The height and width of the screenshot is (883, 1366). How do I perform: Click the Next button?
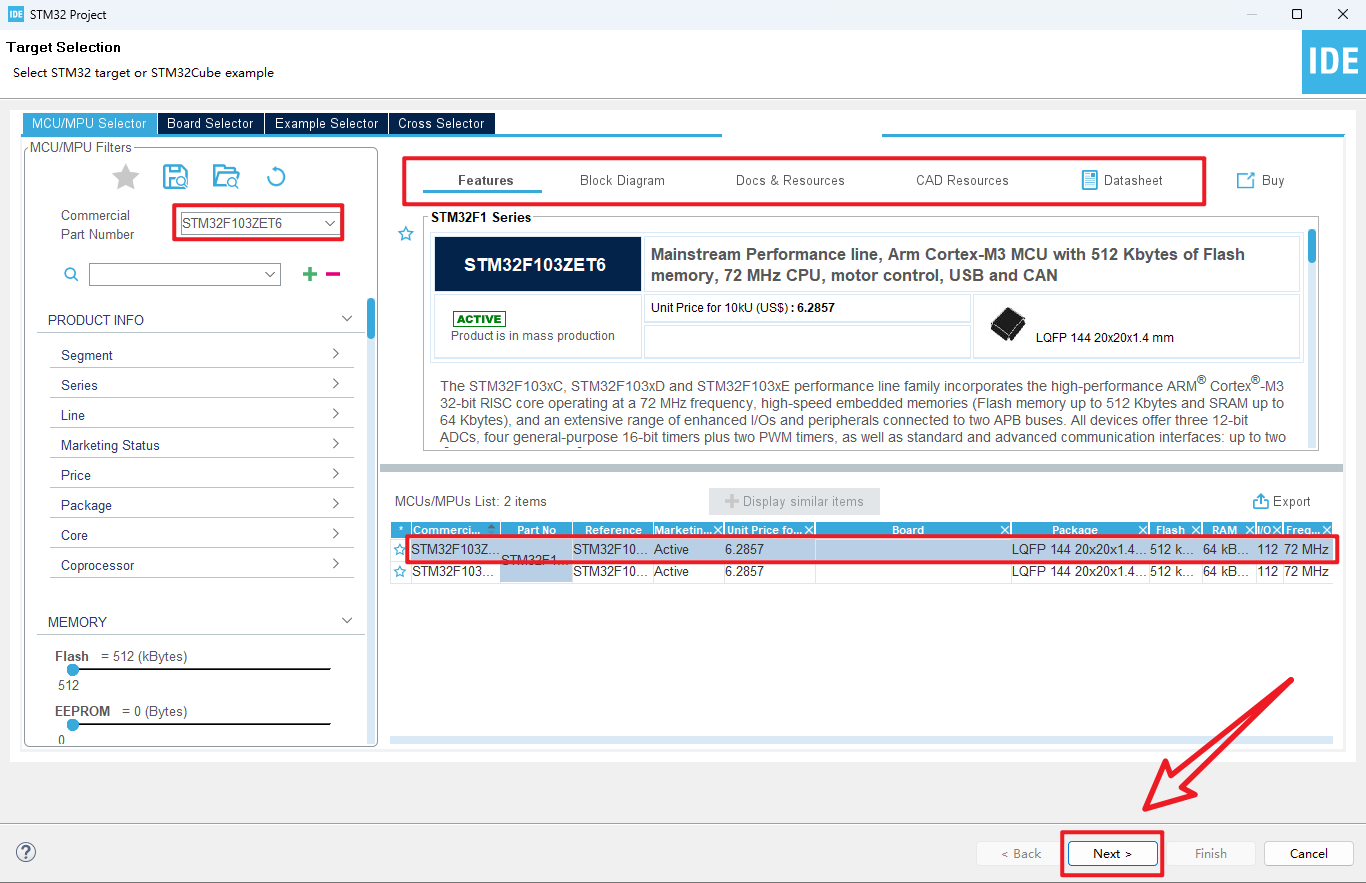(x=1112, y=854)
